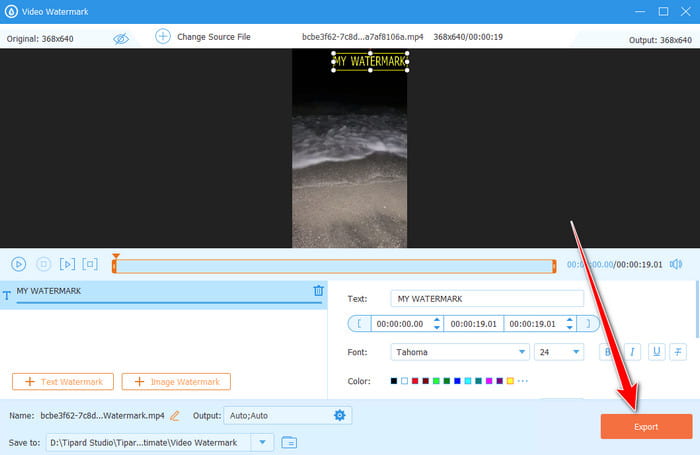Toggle strikethrough formatting
The image size is (700, 455).
coord(678,352)
